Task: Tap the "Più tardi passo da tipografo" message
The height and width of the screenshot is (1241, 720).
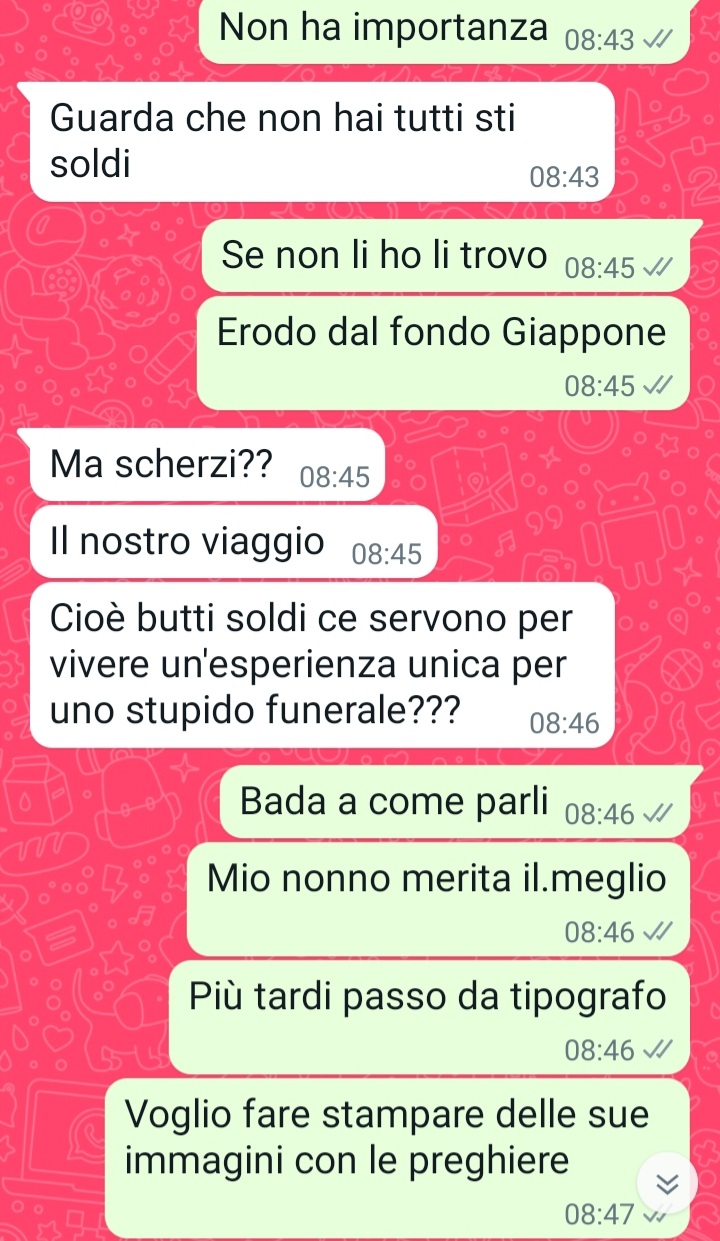Action: click(x=429, y=1017)
